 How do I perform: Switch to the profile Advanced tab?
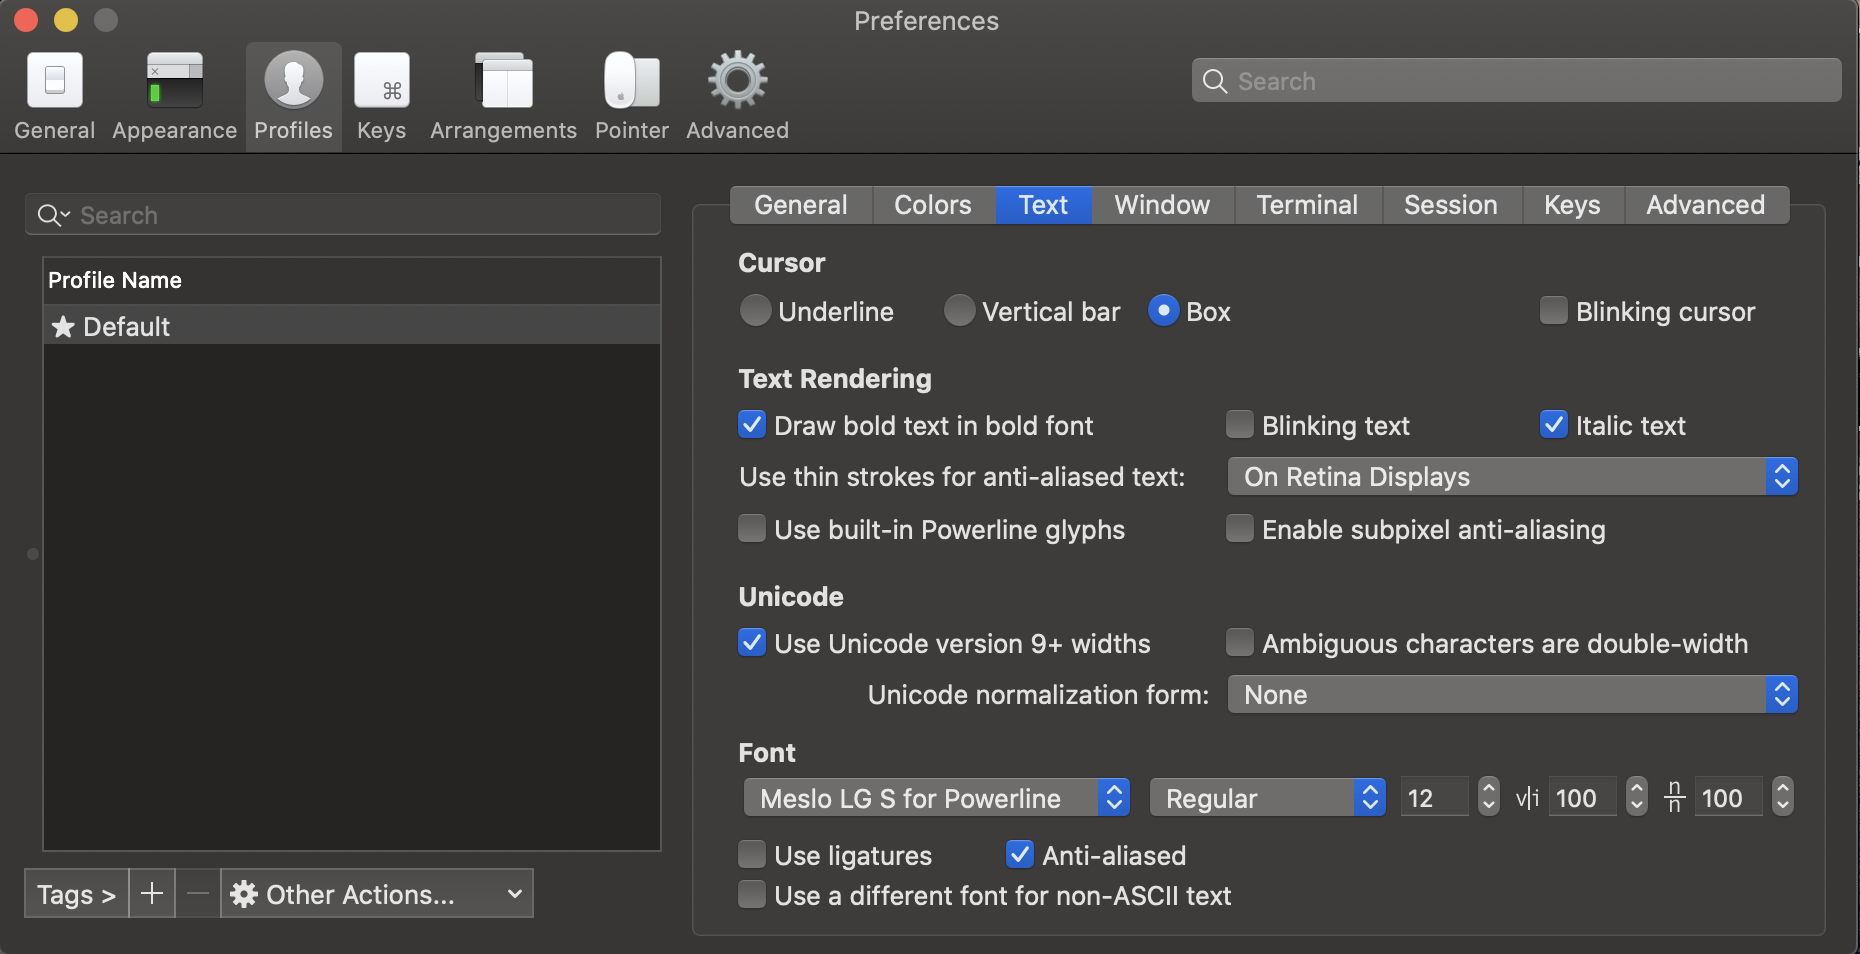coord(1706,205)
